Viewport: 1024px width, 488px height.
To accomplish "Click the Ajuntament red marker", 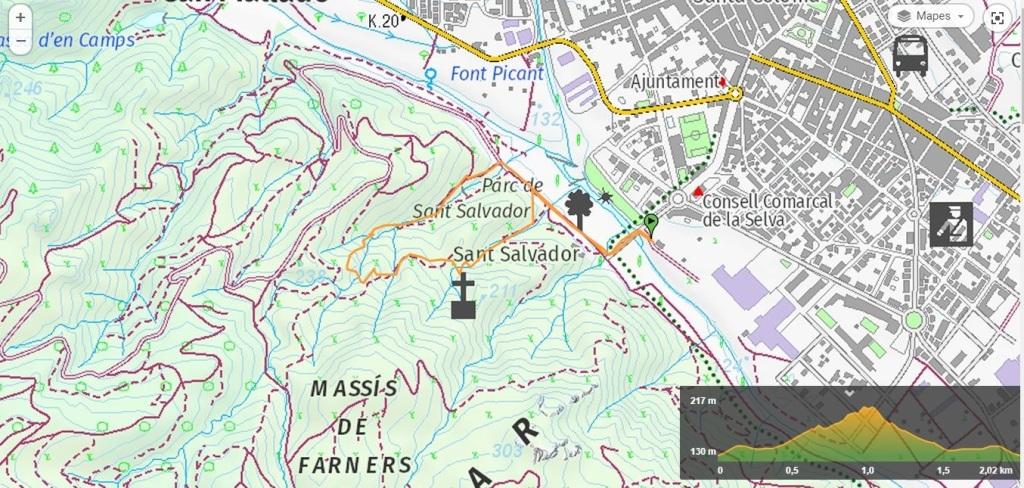I will click(x=722, y=82).
